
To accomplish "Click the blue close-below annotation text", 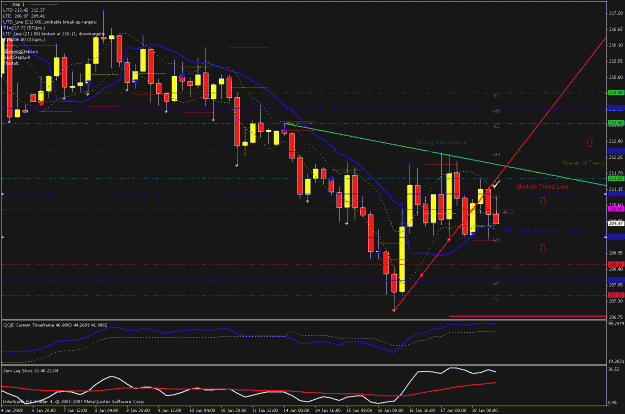I will [x=542, y=230].
